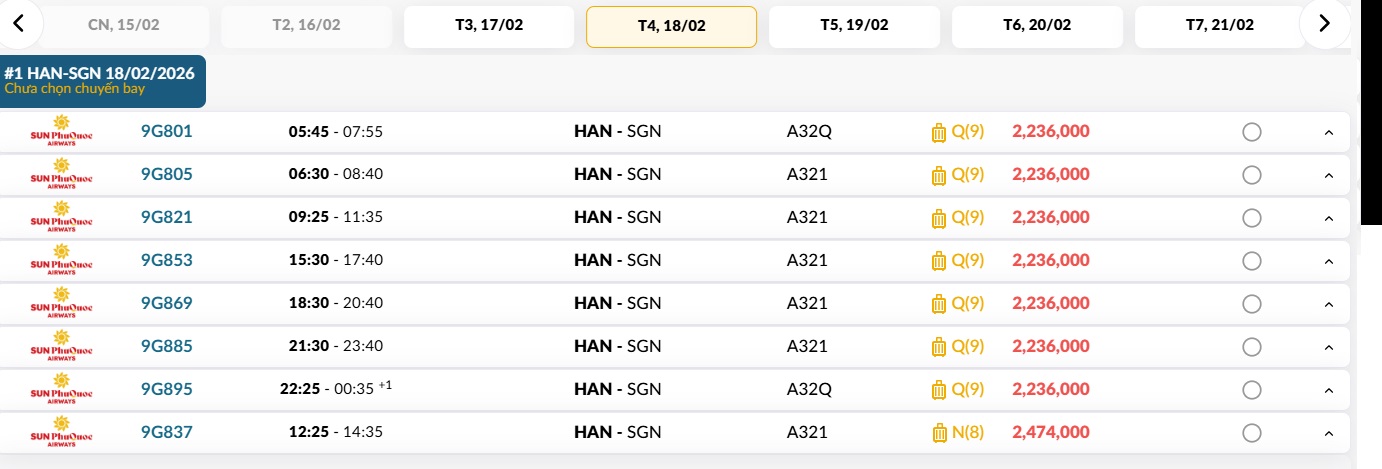Click the luggage icon on flight 9G885
The height and width of the screenshot is (469, 1382).
pos(938,347)
